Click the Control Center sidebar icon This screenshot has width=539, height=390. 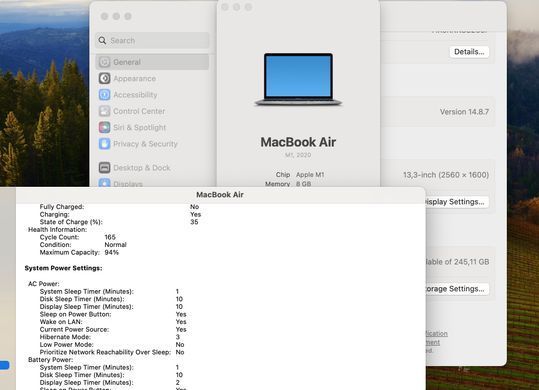pyautogui.click(x=104, y=111)
